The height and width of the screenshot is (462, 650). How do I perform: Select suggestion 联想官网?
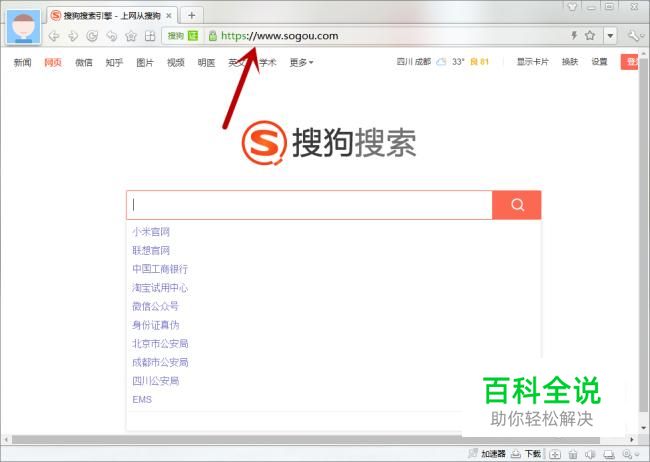click(151, 250)
